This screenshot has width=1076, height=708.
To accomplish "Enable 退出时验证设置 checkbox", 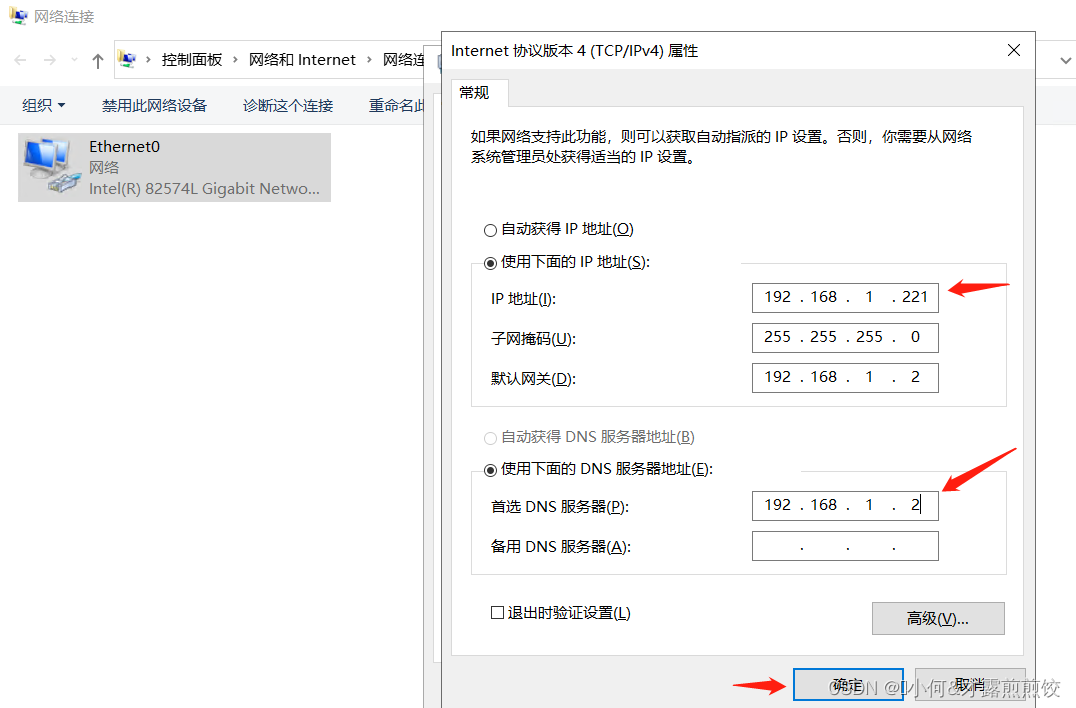I will click(498, 613).
